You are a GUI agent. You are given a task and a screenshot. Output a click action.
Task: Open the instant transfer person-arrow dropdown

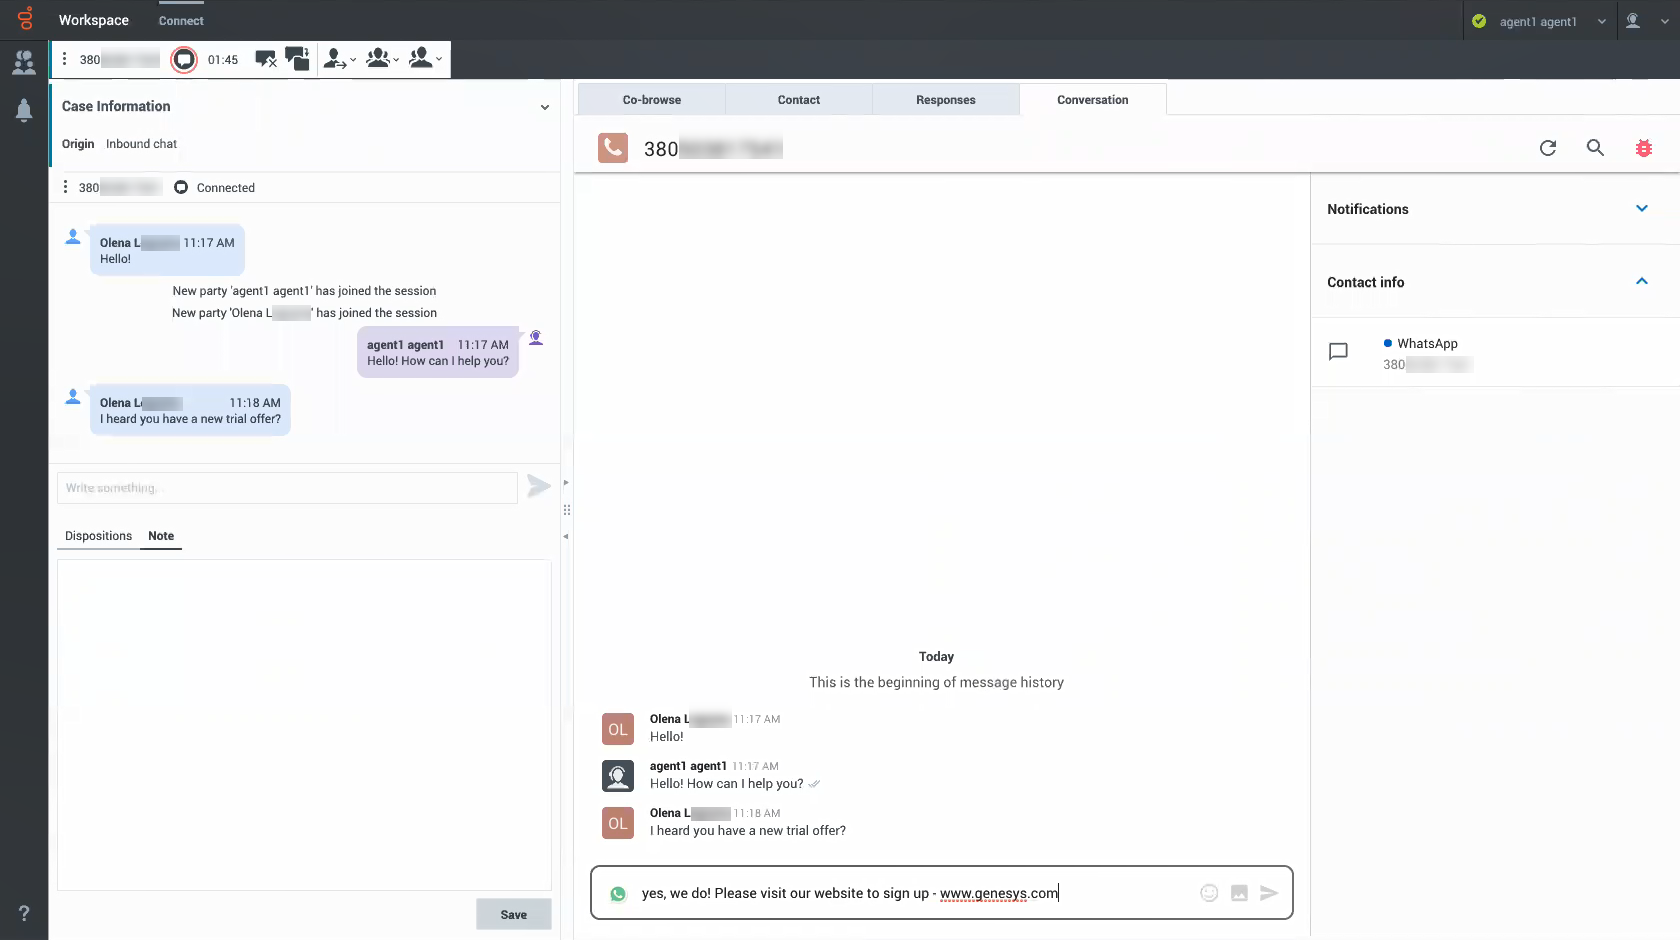pyautogui.click(x=340, y=60)
